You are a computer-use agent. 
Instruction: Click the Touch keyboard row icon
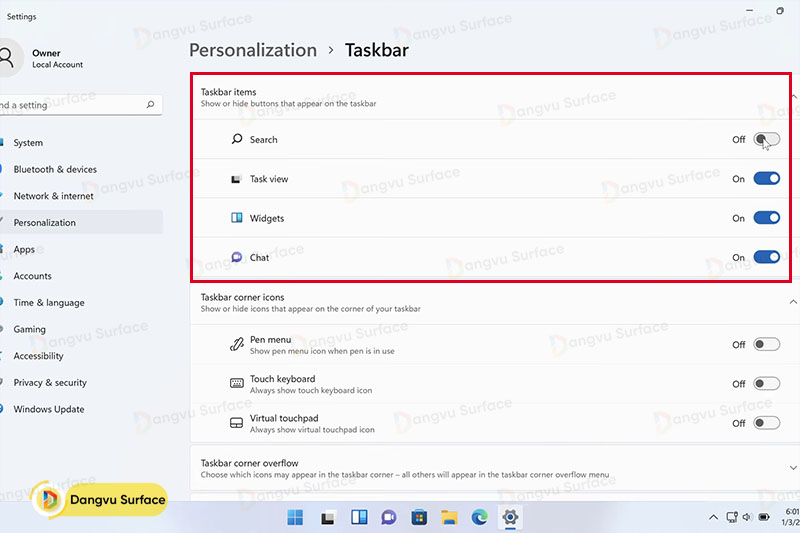(237, 383)
